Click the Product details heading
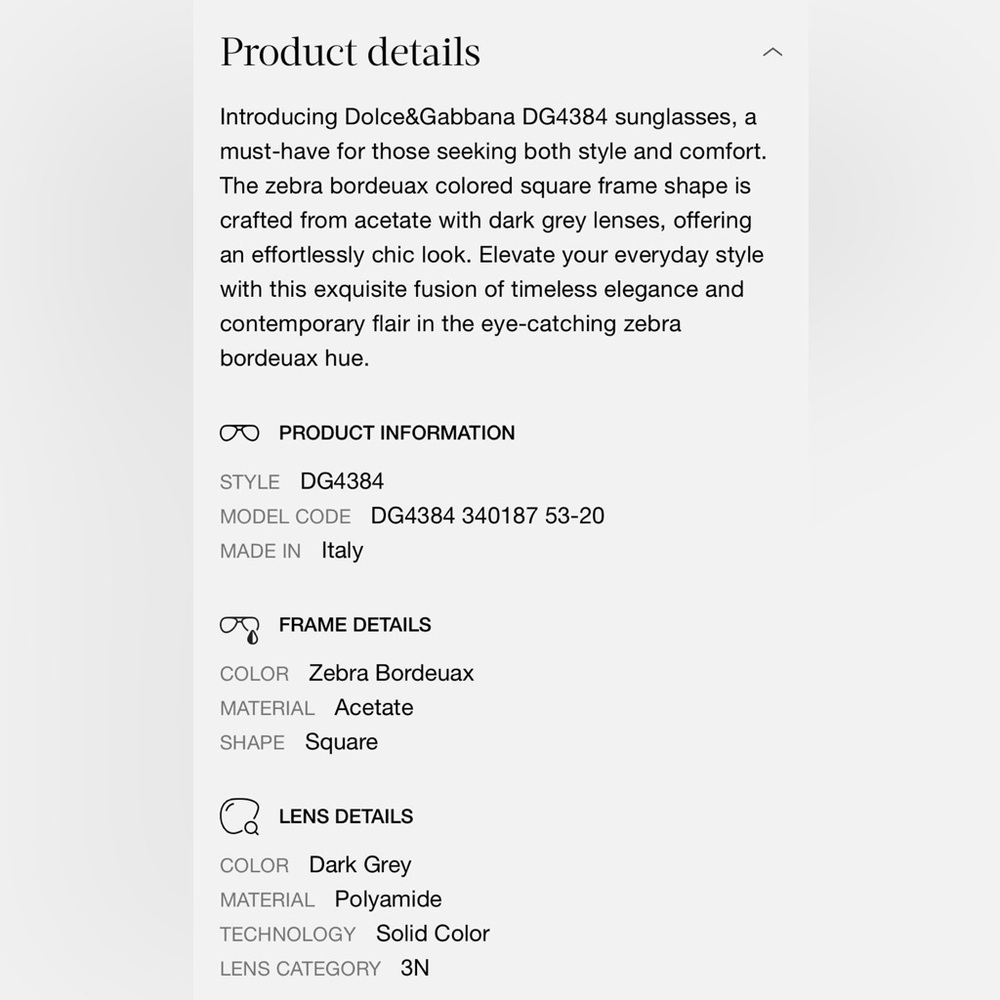 pyautogui.click(x=350, y=51)
